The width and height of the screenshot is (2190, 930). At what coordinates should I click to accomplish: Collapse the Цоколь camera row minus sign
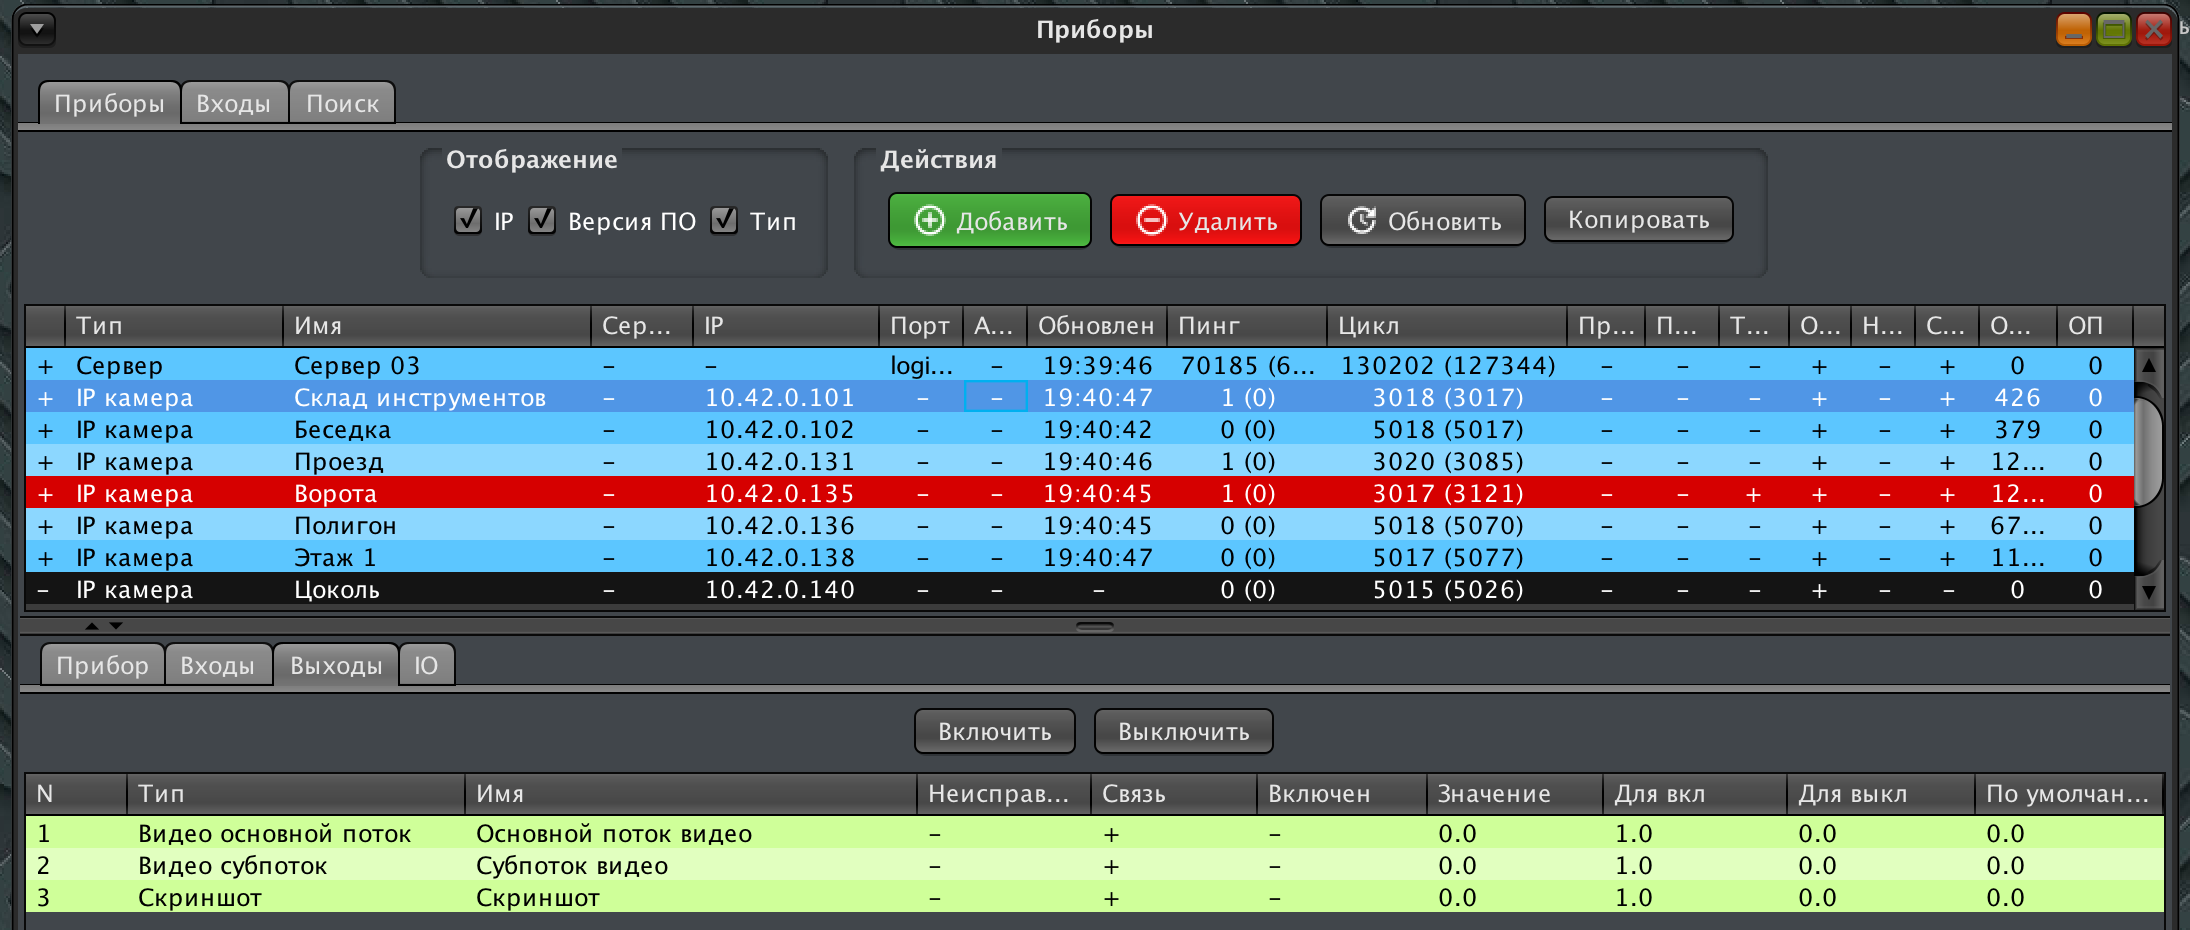point(45,590)
